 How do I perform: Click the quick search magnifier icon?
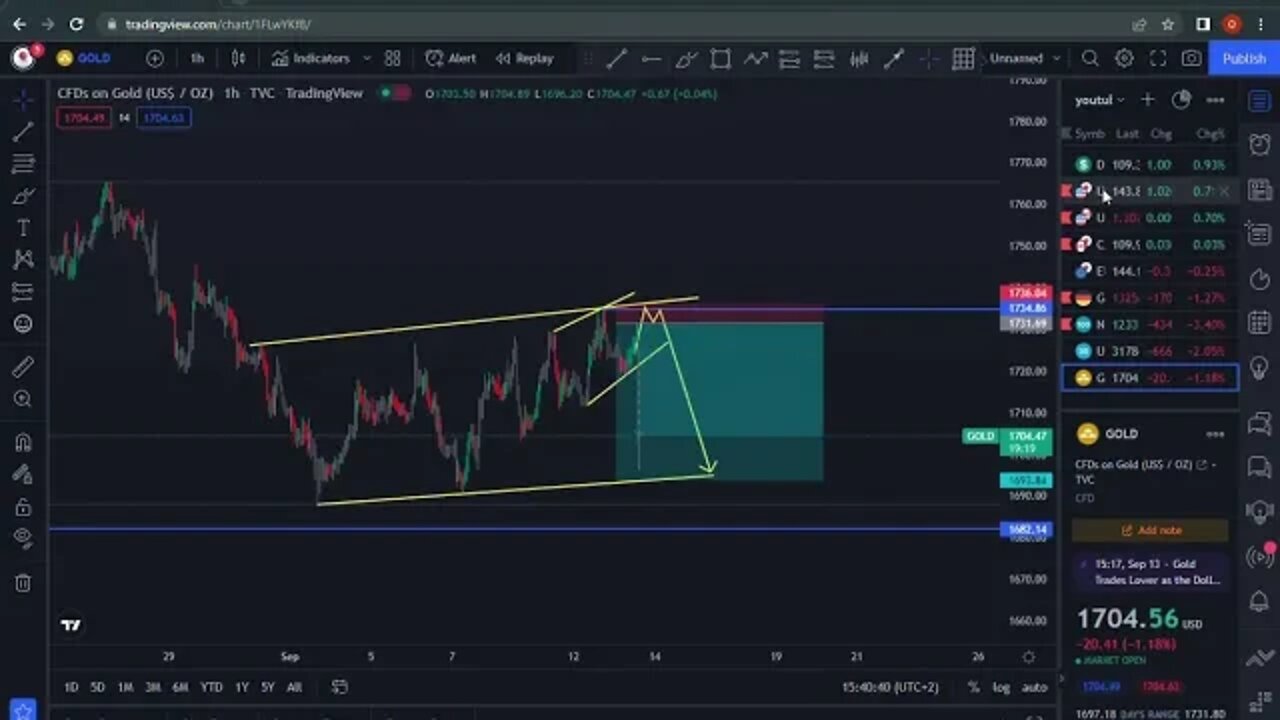click(1090, 58)
